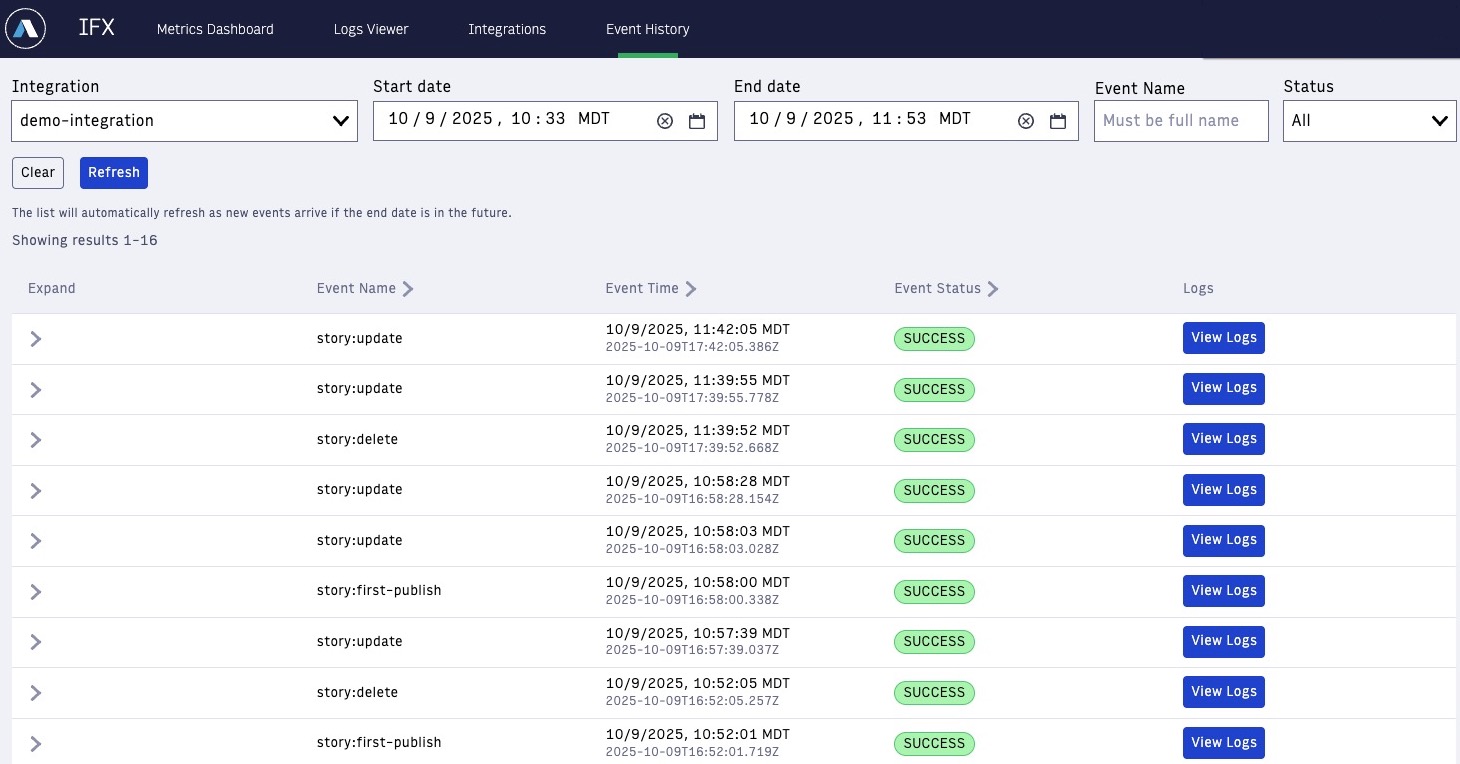This screenshot has width=1460, height=764.
Task: Sort by Event Name column arrow
Action: 408,289
